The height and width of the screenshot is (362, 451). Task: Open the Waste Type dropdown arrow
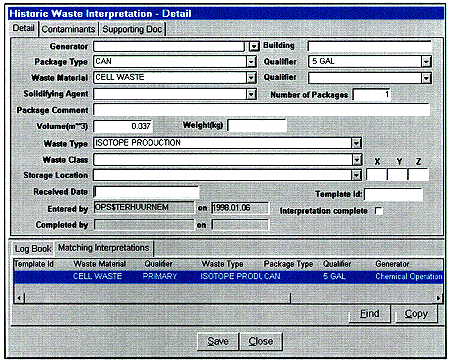click(356, 143)
